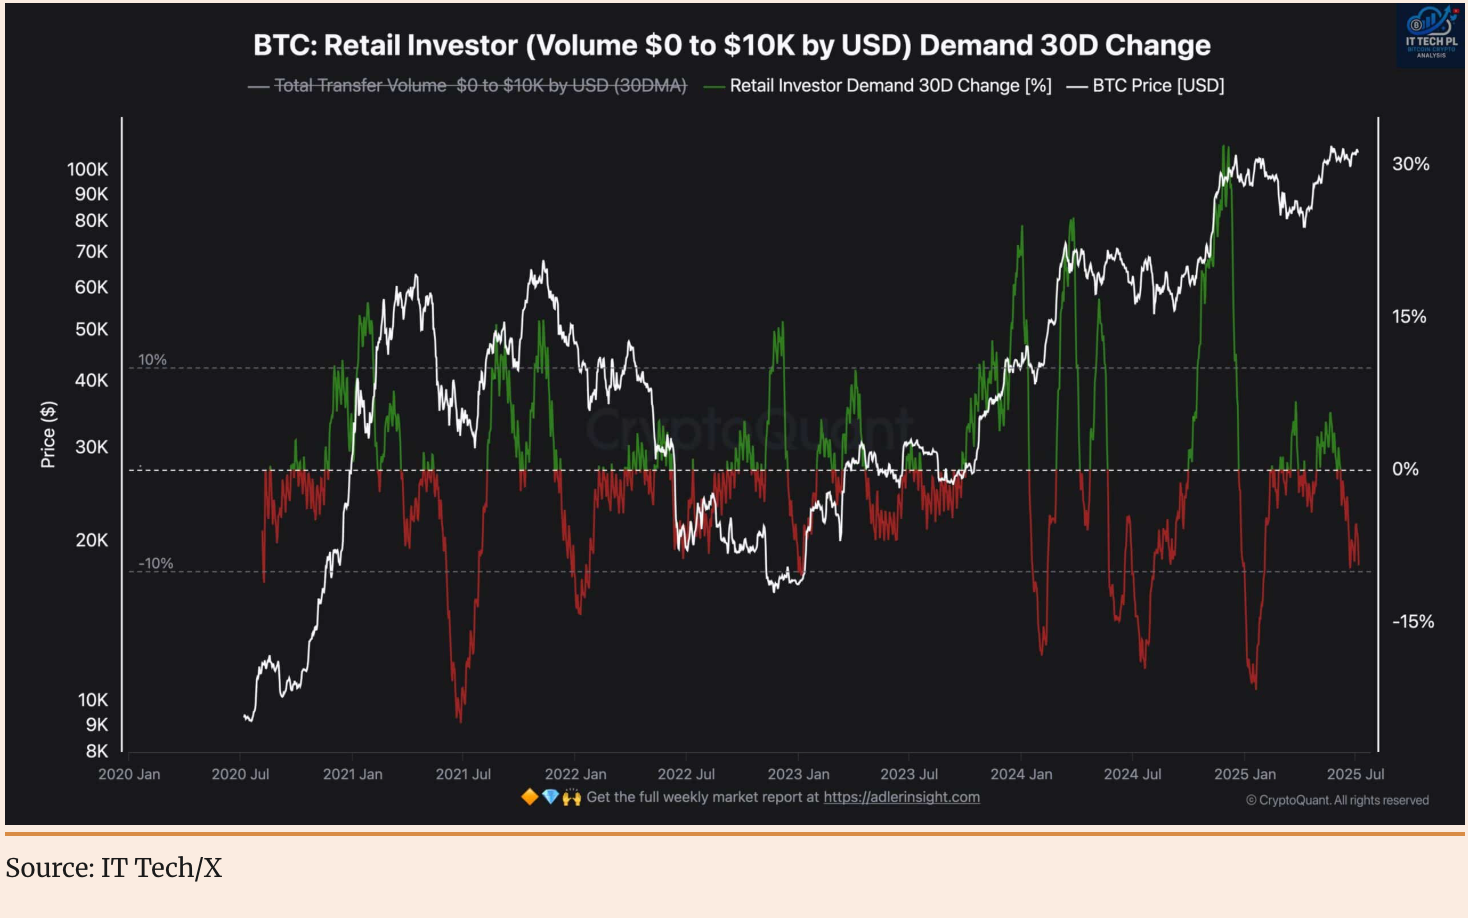
Task: Select the 2023 Jan tick on the time axis
Action: point(798,774)
